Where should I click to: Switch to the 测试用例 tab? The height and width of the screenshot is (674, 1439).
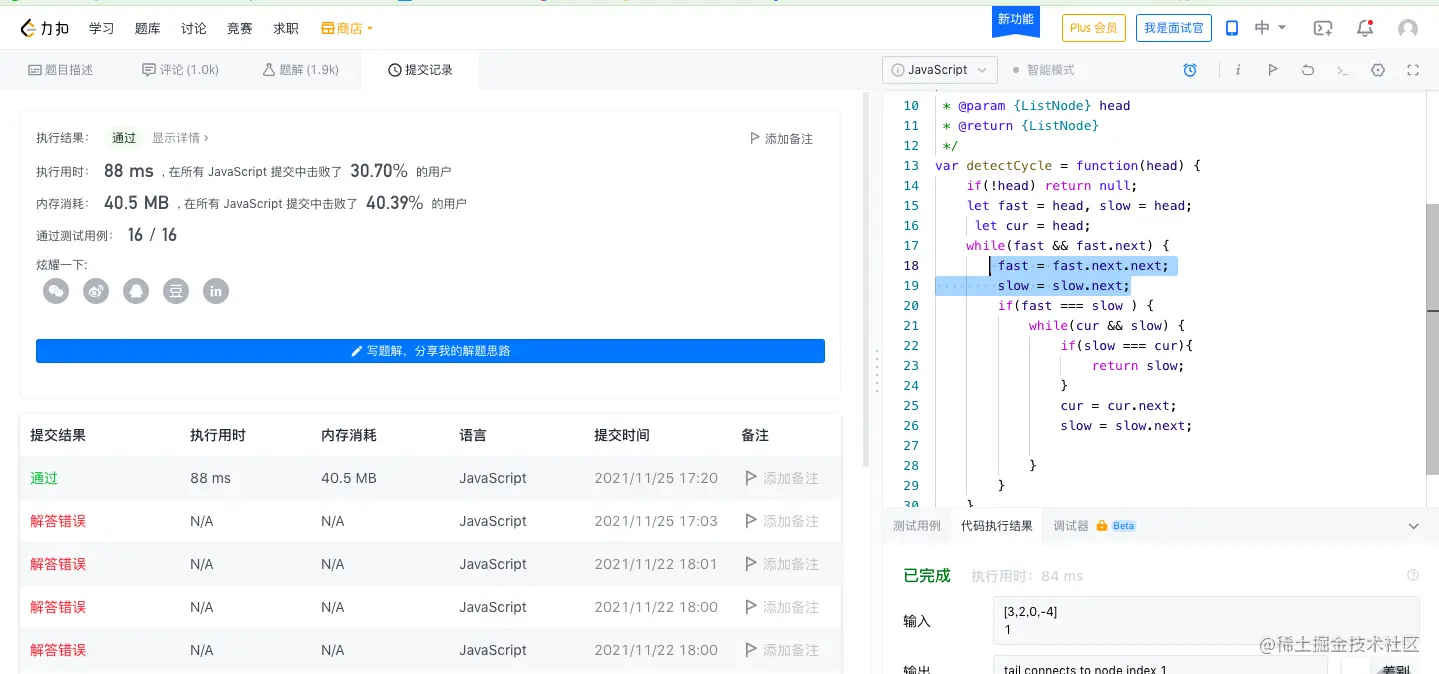(917, 526)
